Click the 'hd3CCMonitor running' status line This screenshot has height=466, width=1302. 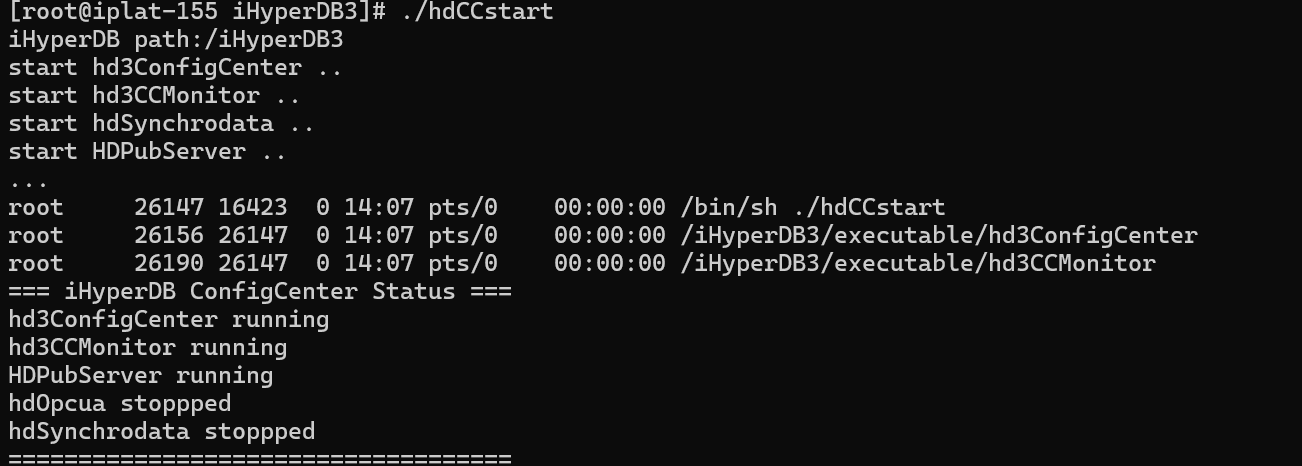click(x=147, y=348)
